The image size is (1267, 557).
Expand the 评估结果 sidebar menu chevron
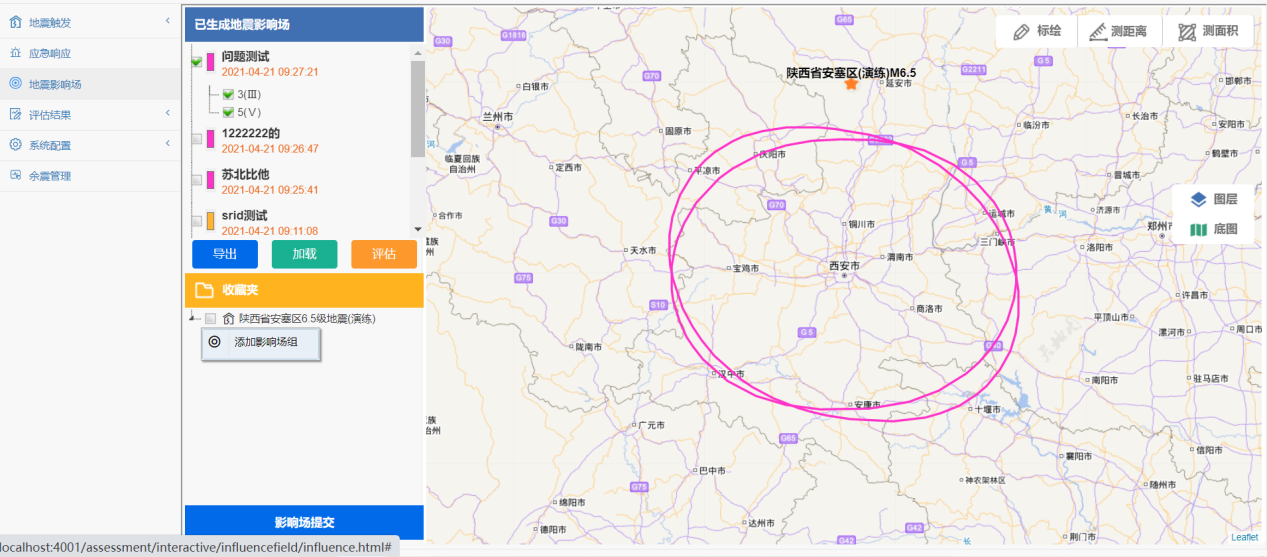[167, 114]
